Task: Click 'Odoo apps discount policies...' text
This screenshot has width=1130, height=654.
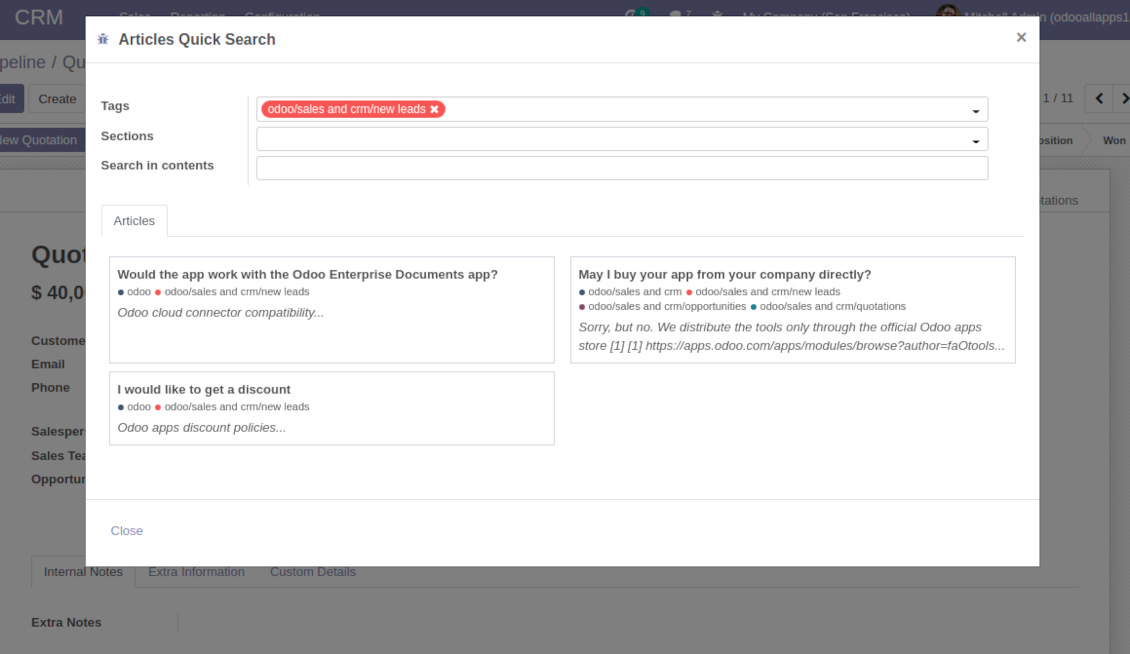Action: point(202,428)
